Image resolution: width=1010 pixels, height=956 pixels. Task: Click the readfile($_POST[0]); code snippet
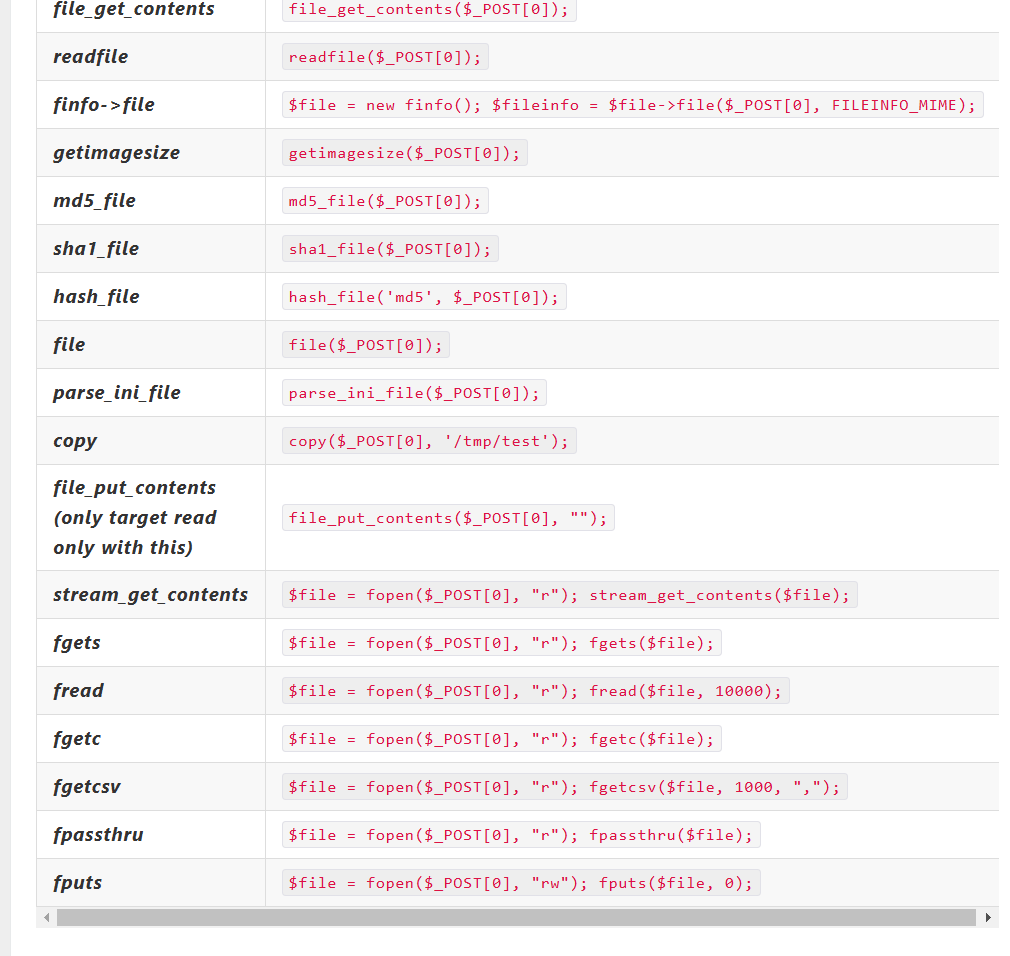(x=385, y=57)
